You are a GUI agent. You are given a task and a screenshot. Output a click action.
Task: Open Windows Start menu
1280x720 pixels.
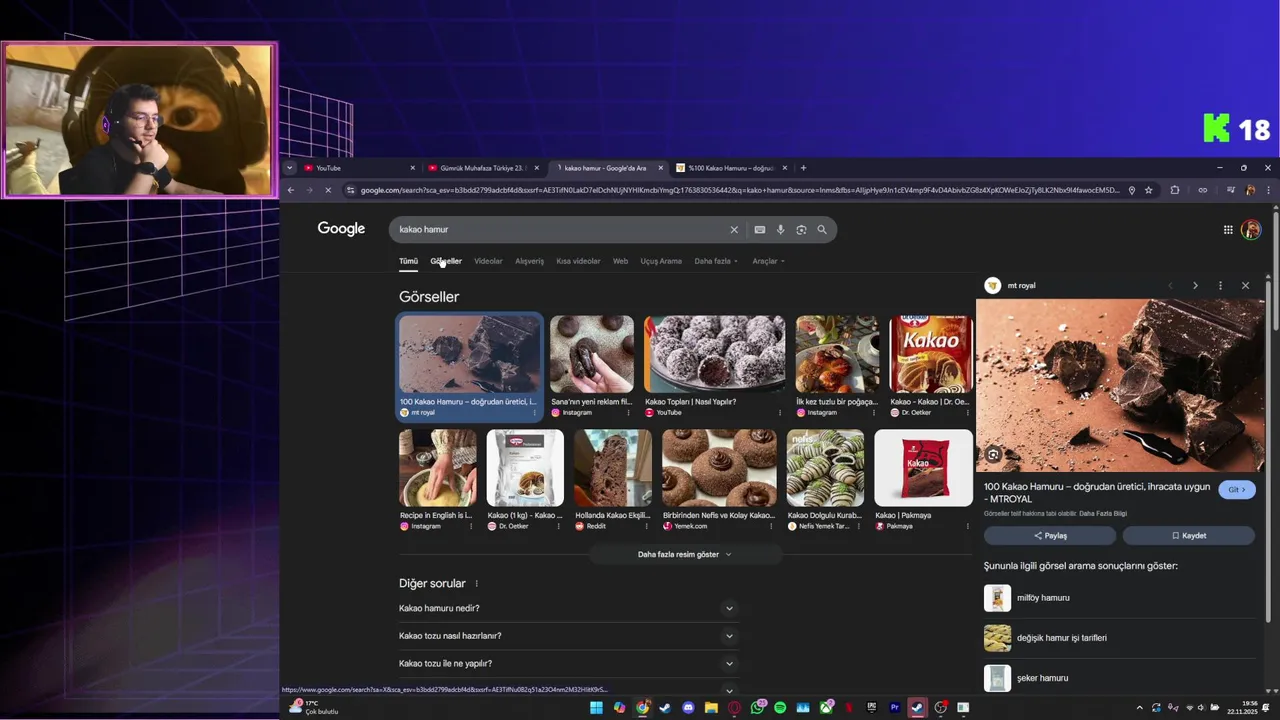596,708
